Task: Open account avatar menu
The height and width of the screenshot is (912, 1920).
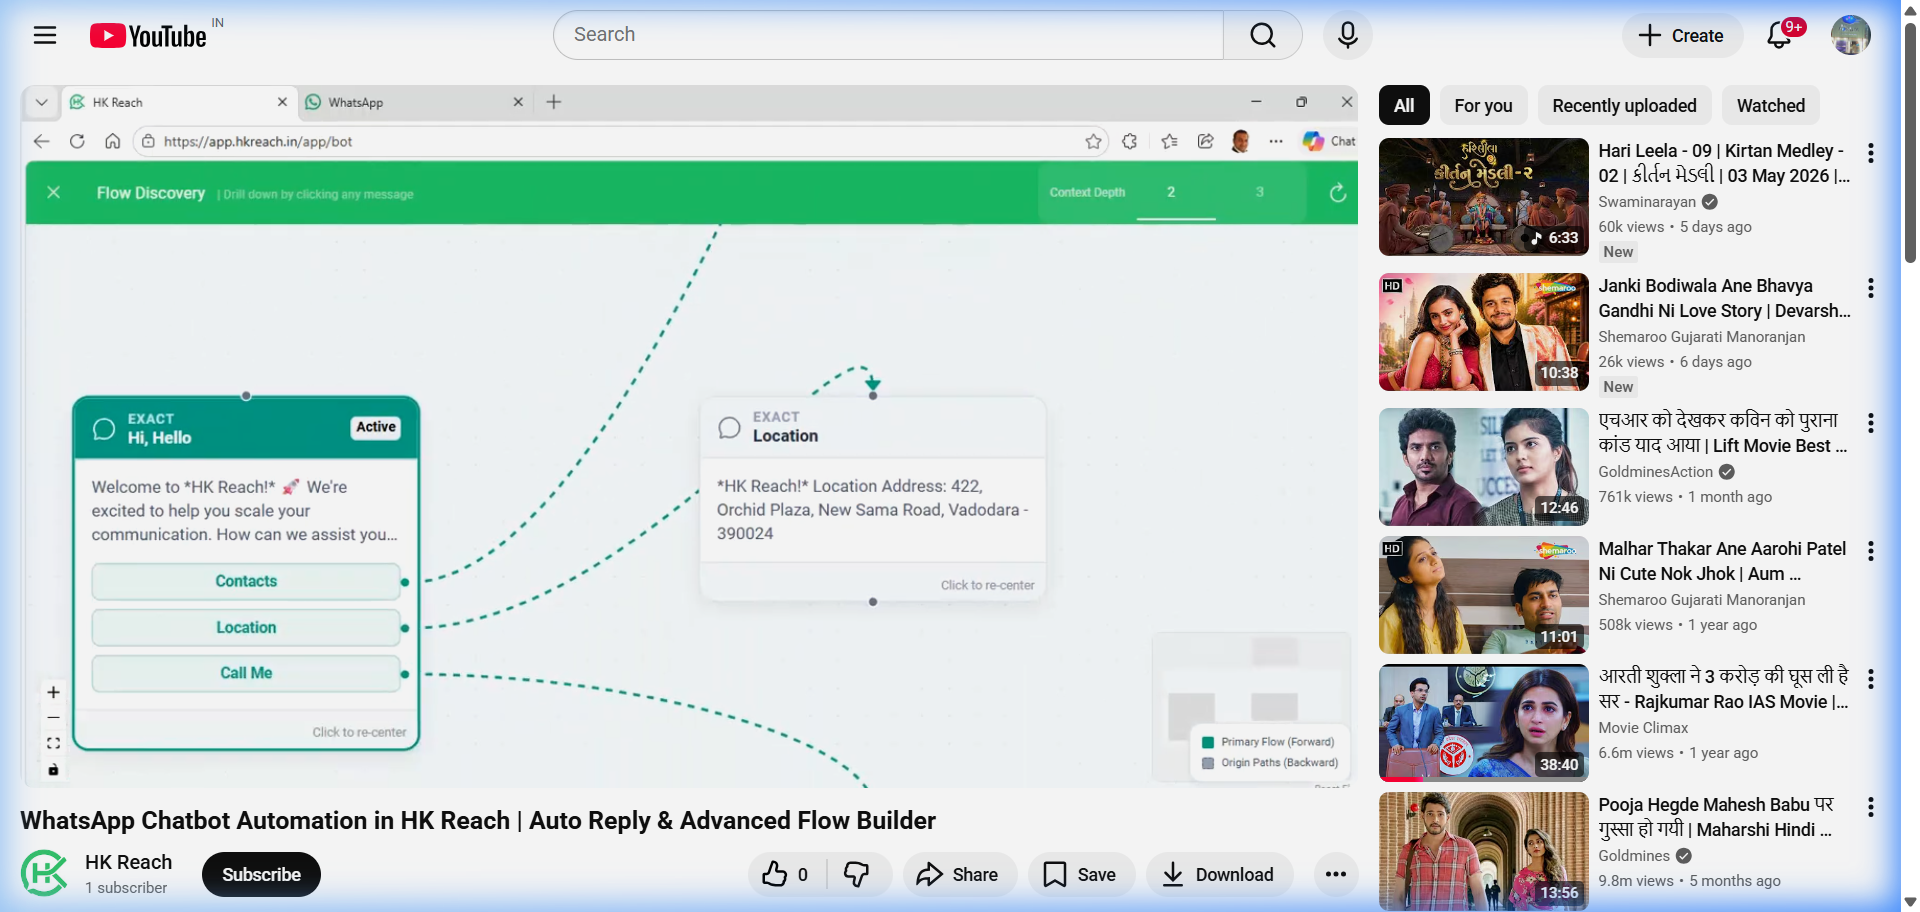Action: point(1850,35)
